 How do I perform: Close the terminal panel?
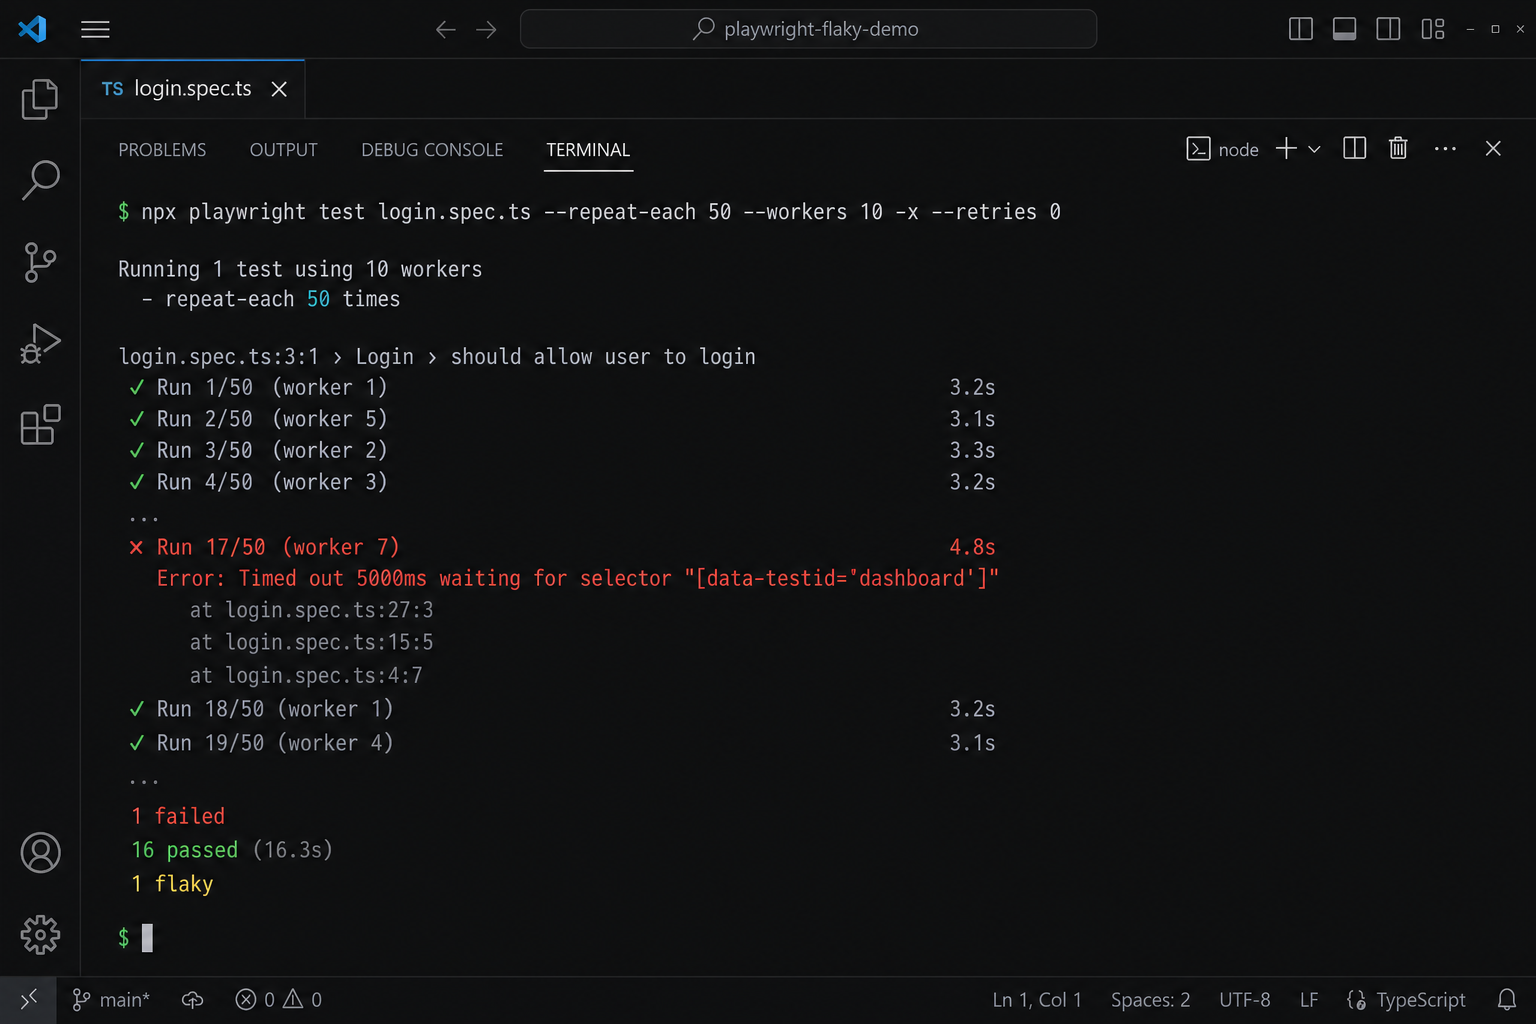(1493, 149)
